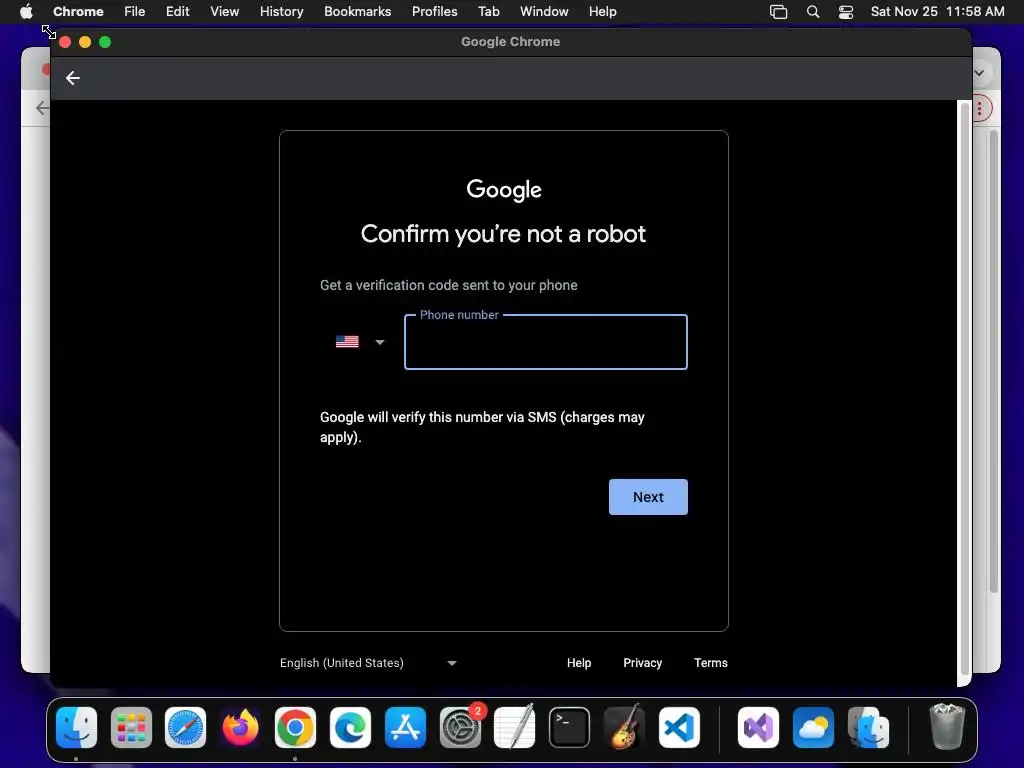The width and height of the screenshot is (1024, 768).
Task: Open the Finder-style icon beside the Trash
Action: (x=869, y=728)
